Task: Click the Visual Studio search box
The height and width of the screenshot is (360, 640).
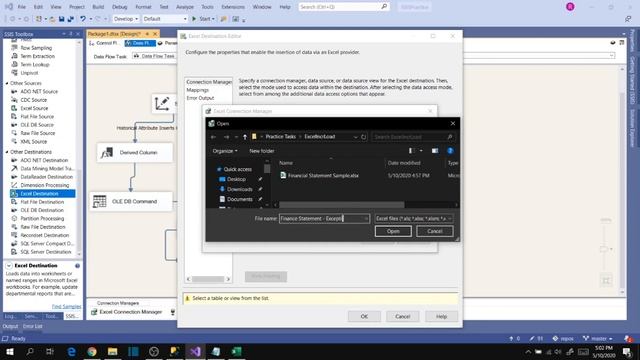Action: pyautogui.click(x=344, y=7)
